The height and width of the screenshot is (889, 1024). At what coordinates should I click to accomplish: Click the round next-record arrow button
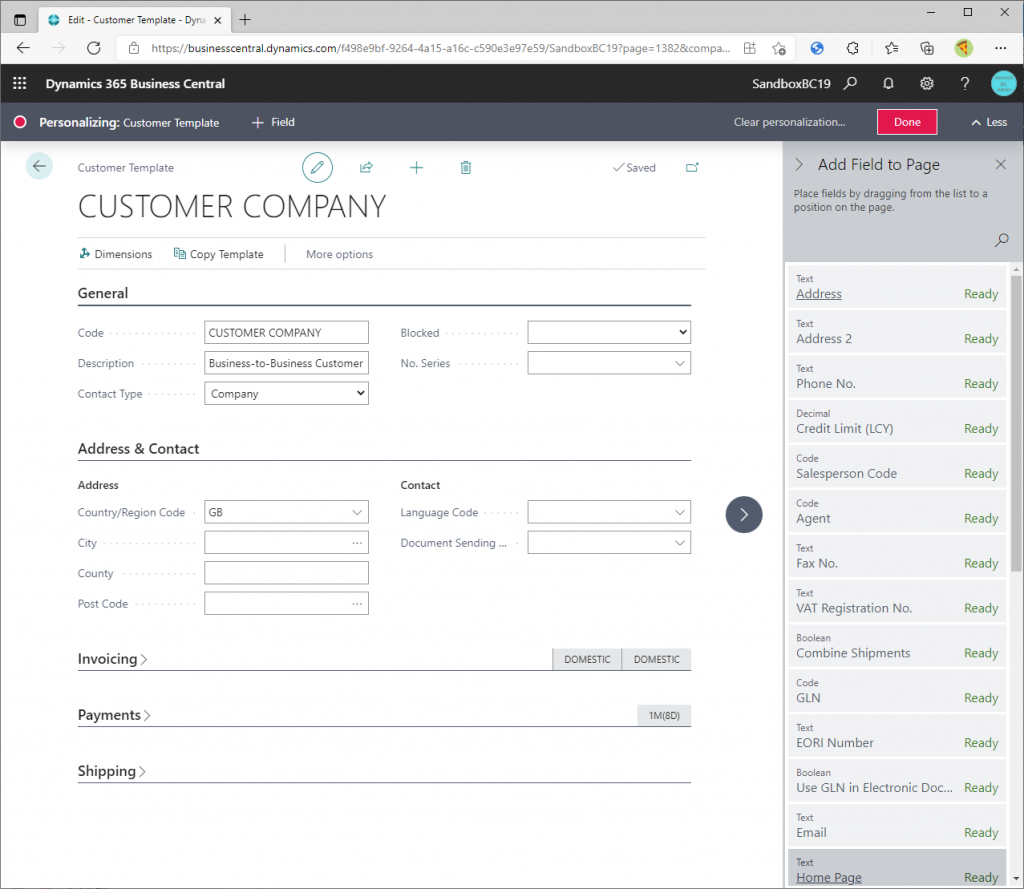(x=744, y=515)
